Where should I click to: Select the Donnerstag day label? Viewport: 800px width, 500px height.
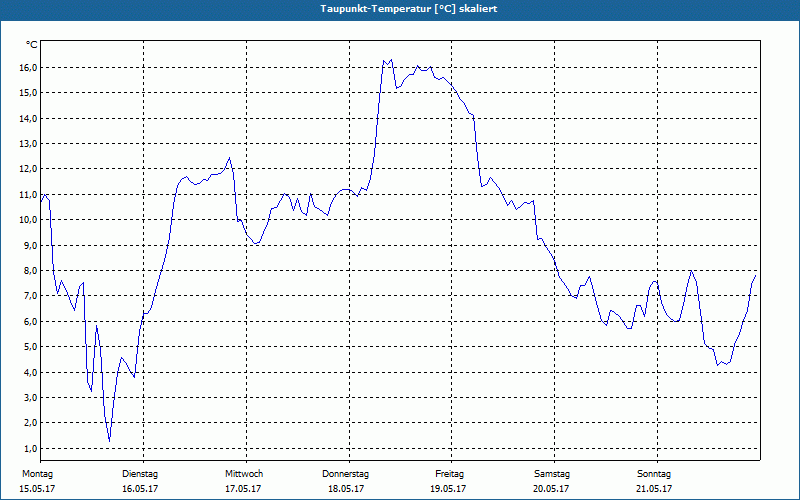[x=345, y=474]
